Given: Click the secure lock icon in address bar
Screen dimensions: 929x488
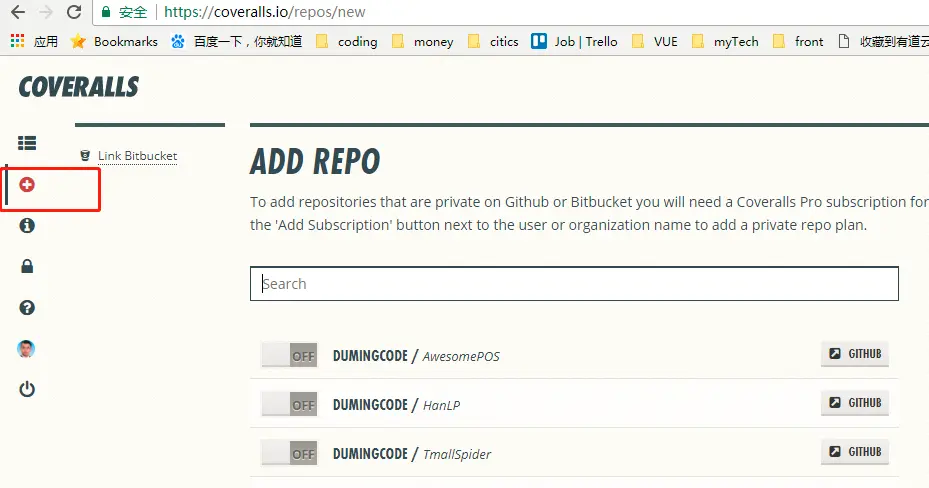Looking at the screenshot, I should coord(106,12).
